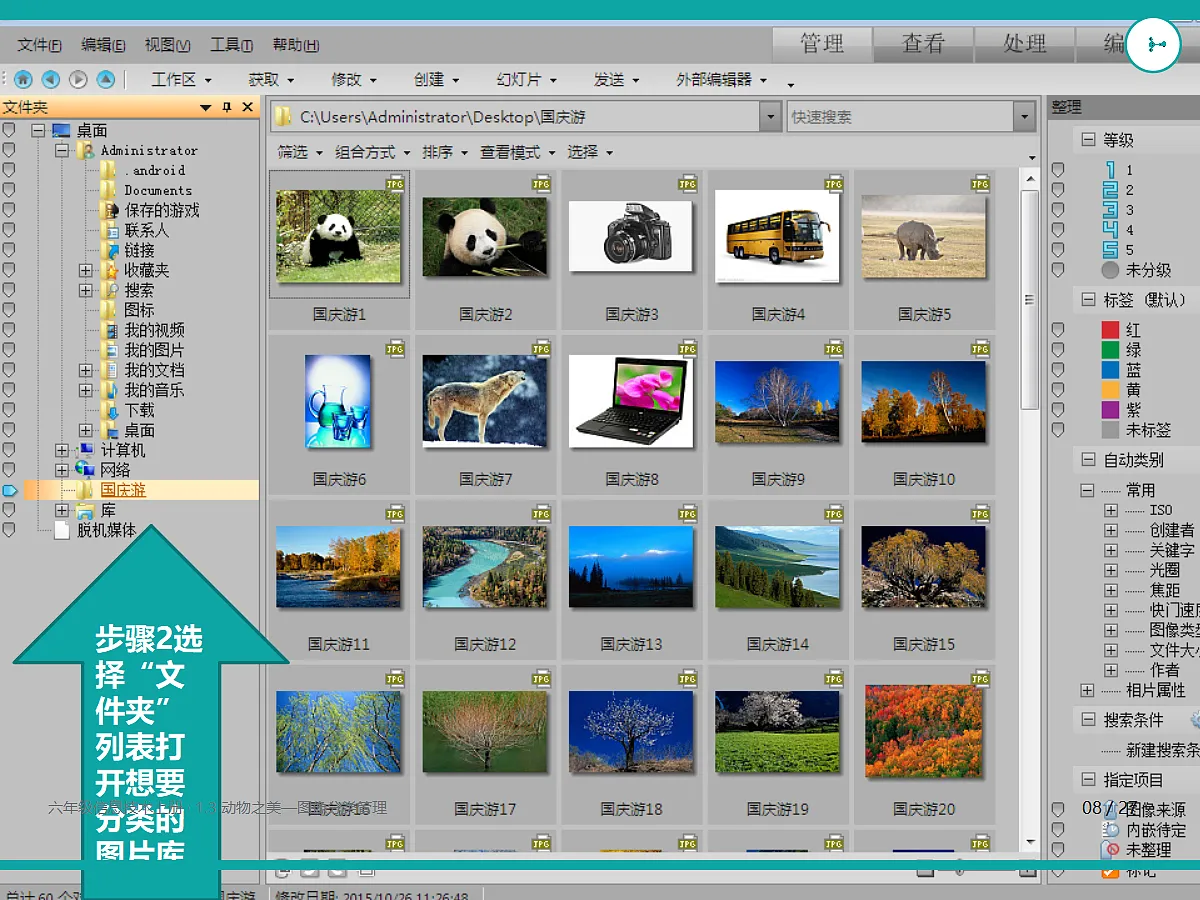This screenshot has width=1200, height=900.
Task: Open the 组合方式 group-by dropdown
Action: coord(372,152)
